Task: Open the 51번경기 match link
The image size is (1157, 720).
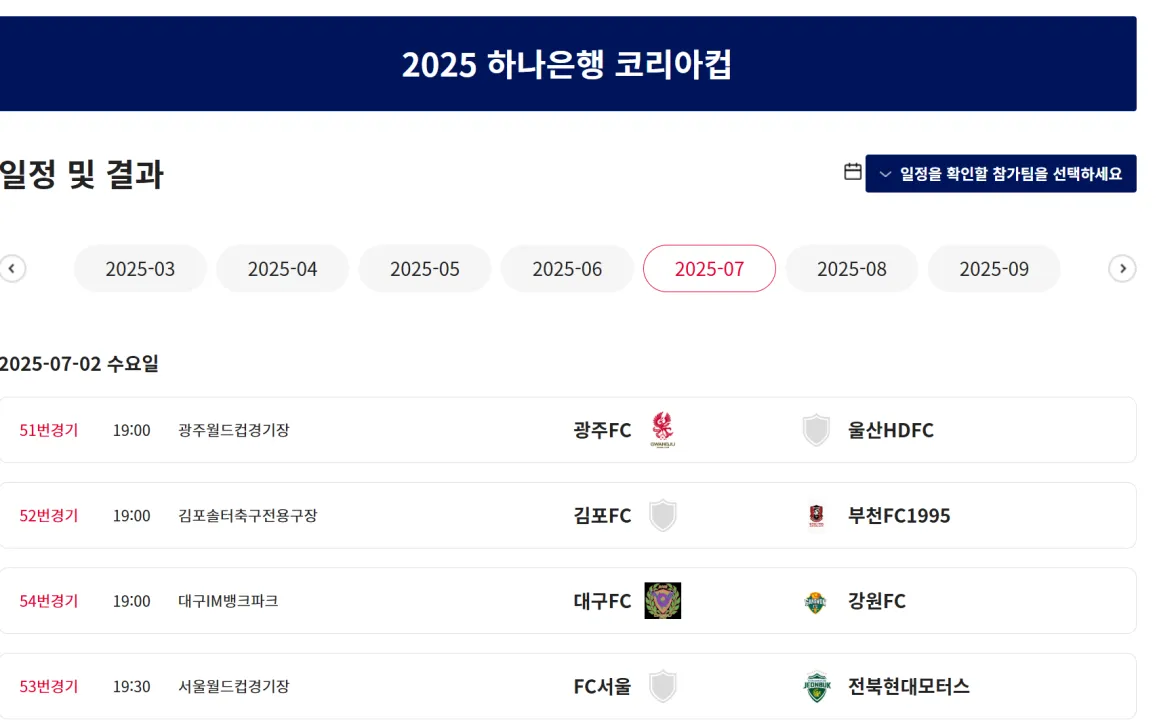Action: (x=49, y=430)
